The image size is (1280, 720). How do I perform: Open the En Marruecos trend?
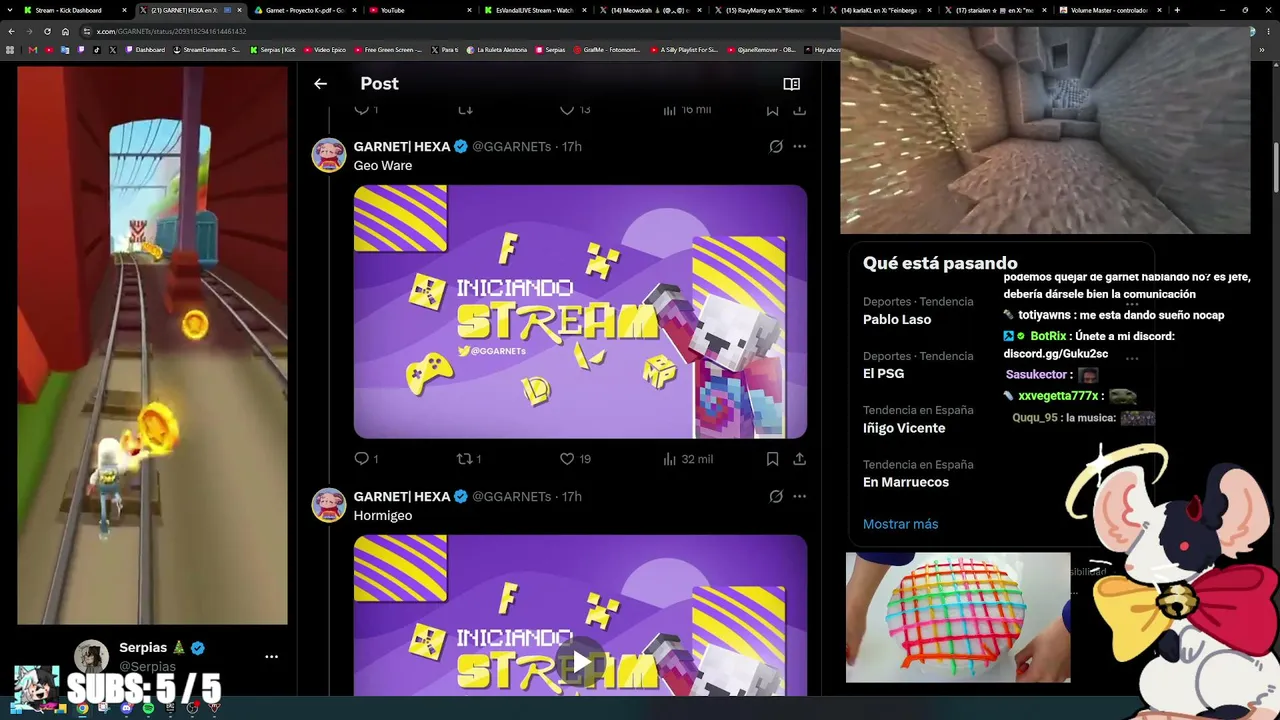click(x=906, y=482)
